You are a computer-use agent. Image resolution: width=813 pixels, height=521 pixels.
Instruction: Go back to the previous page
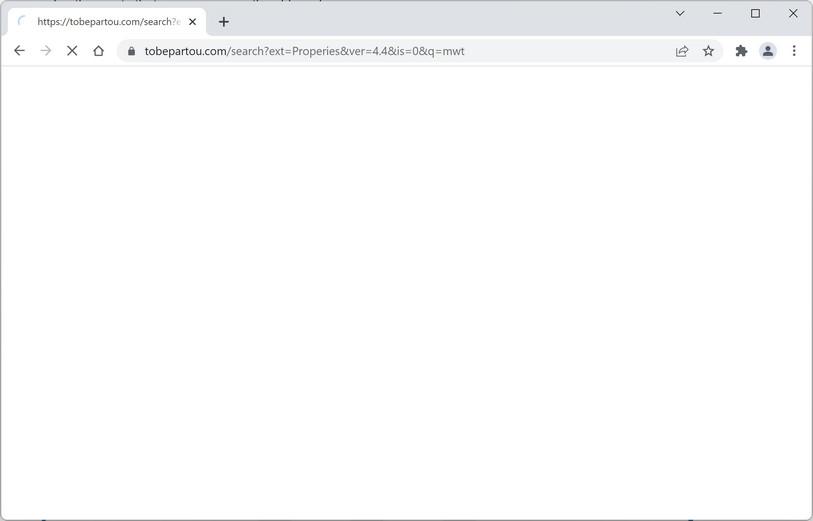pyautogui.click(x=19, y=51)
